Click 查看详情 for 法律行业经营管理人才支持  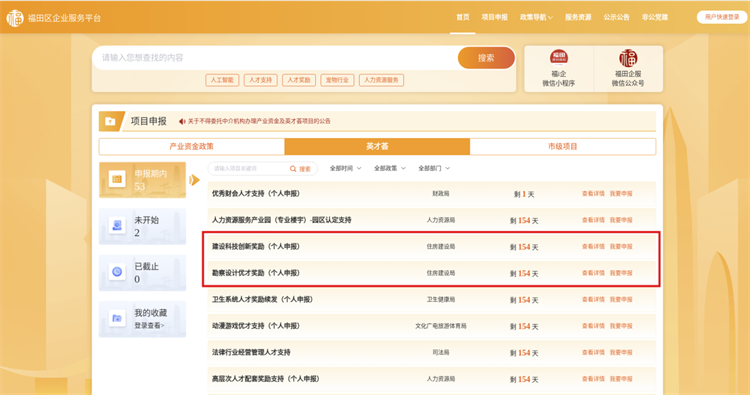point(593,352)
